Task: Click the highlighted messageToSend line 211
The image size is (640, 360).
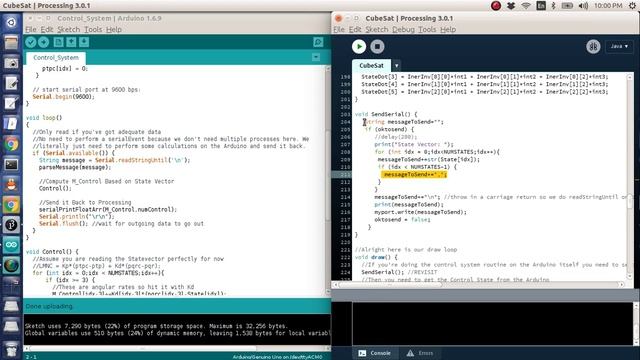Action: tap(414, 174)
